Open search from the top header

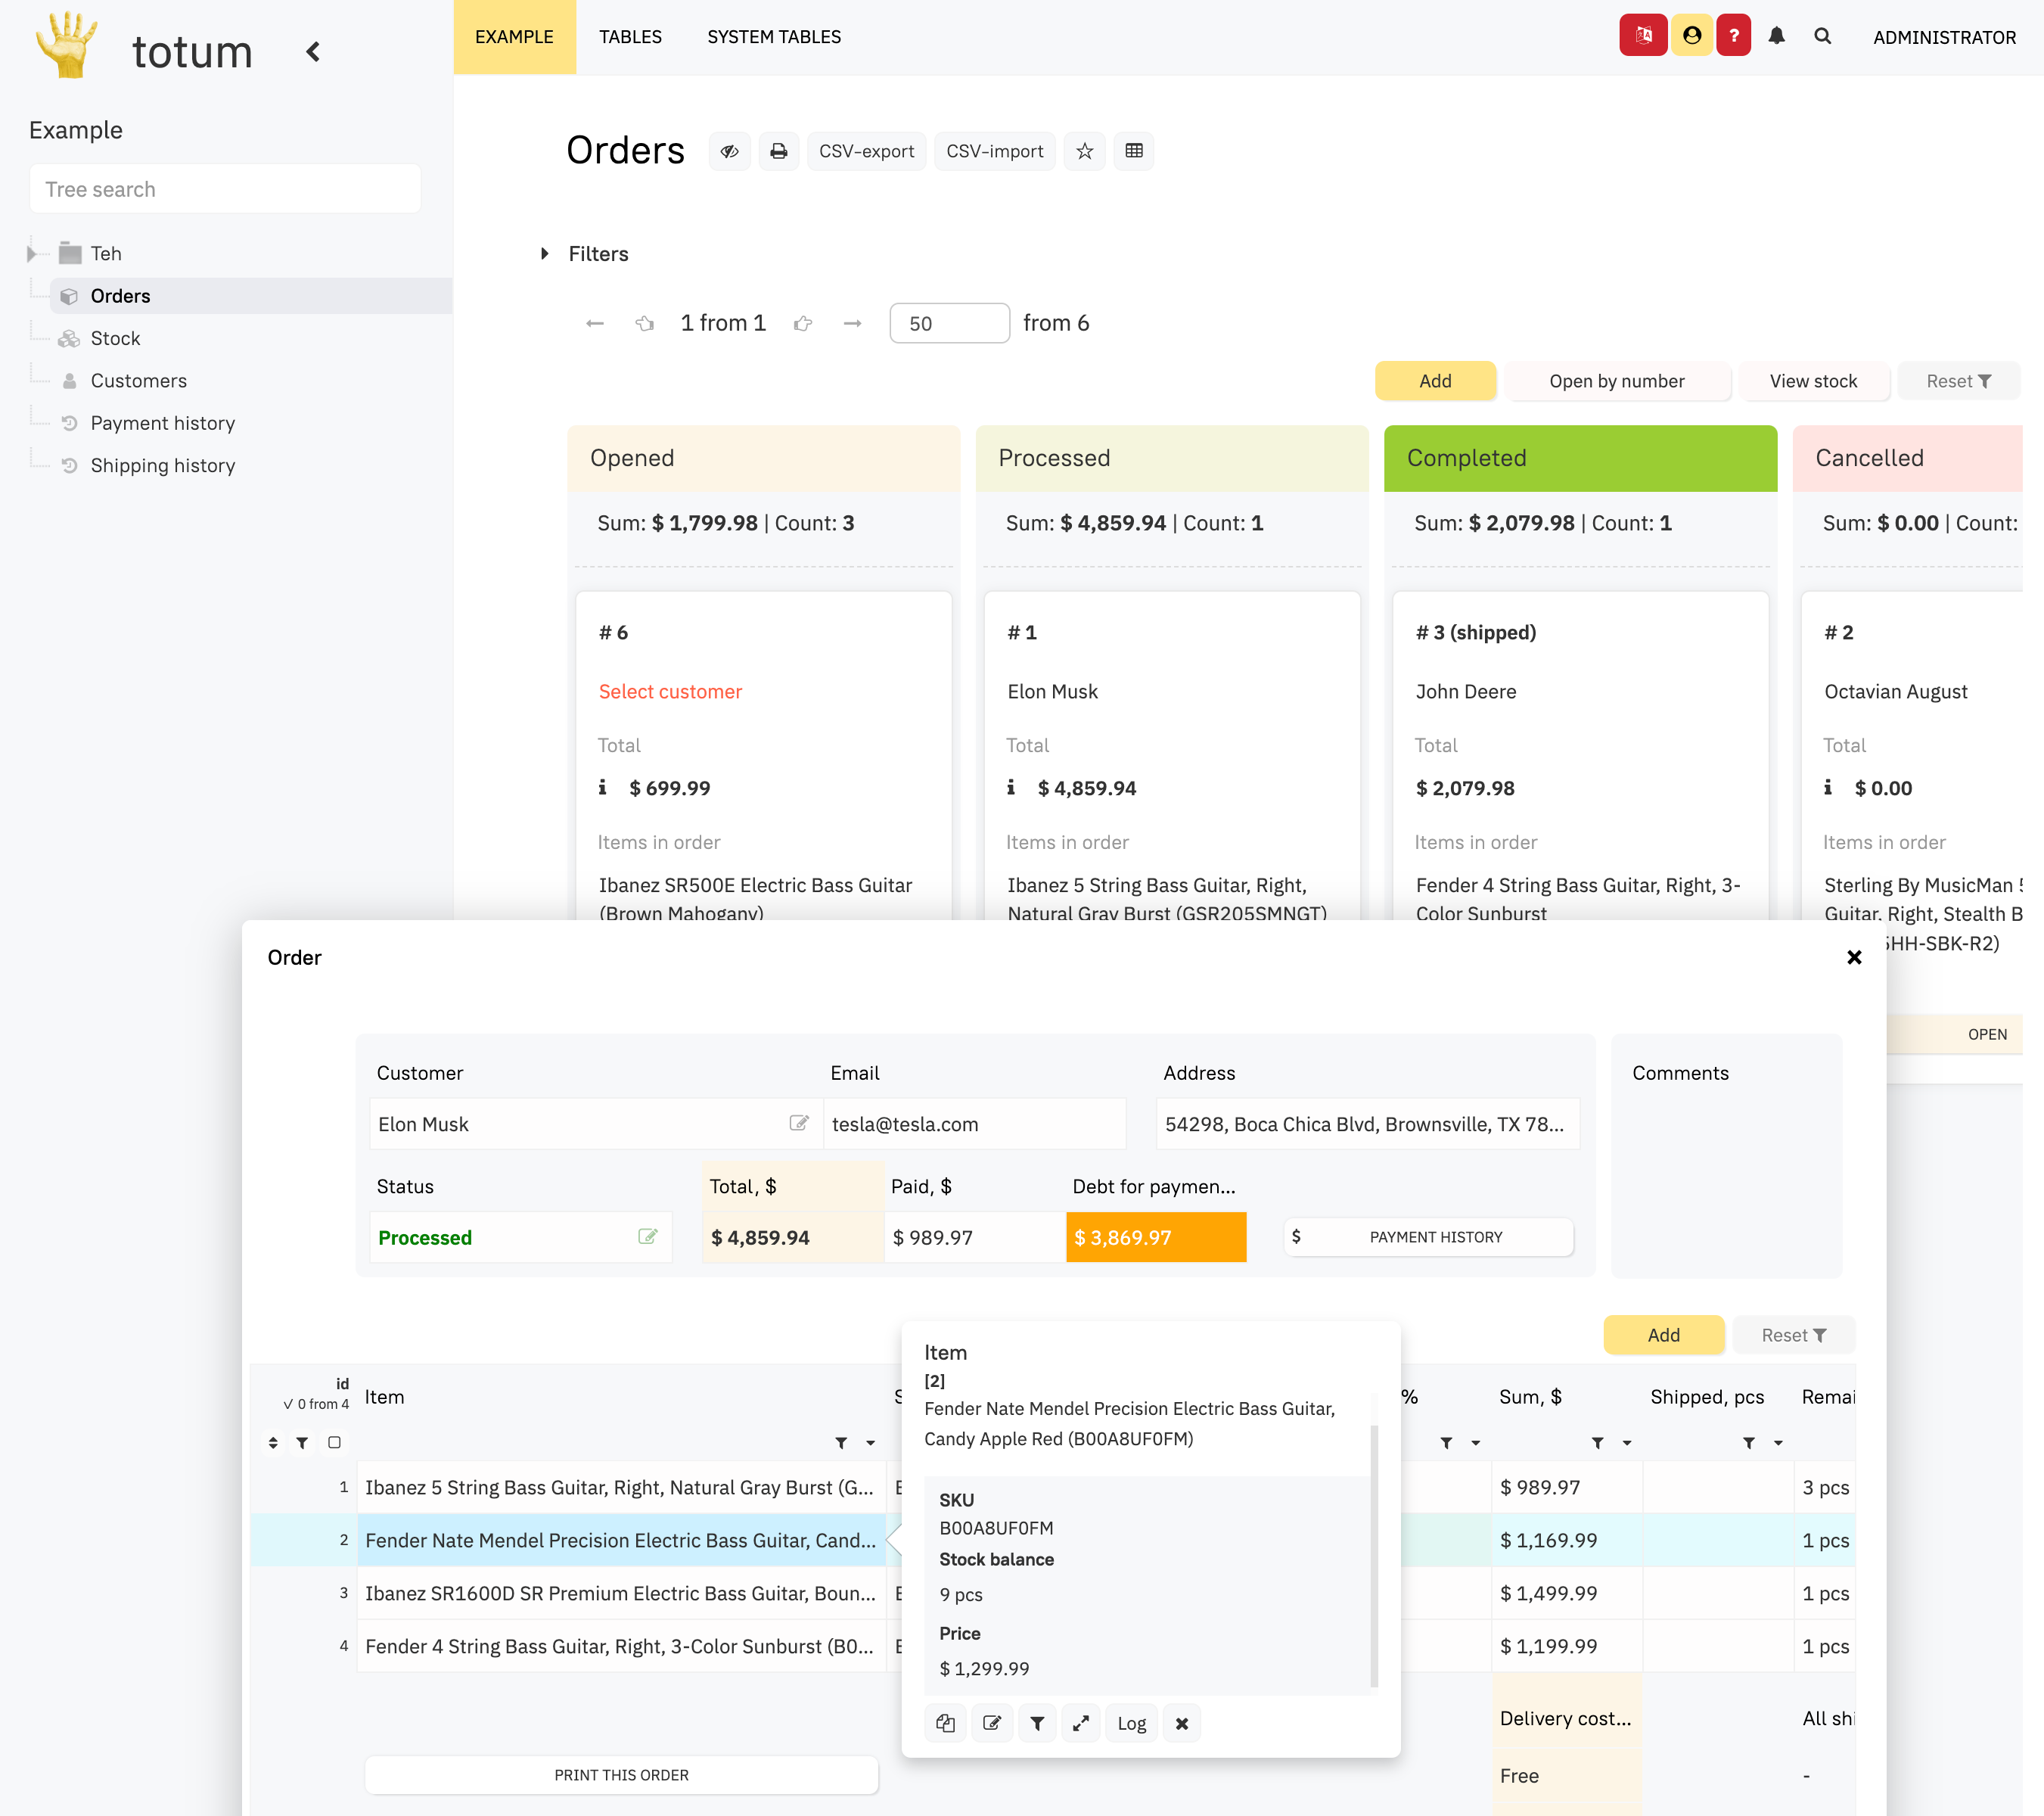point(1824,37)
